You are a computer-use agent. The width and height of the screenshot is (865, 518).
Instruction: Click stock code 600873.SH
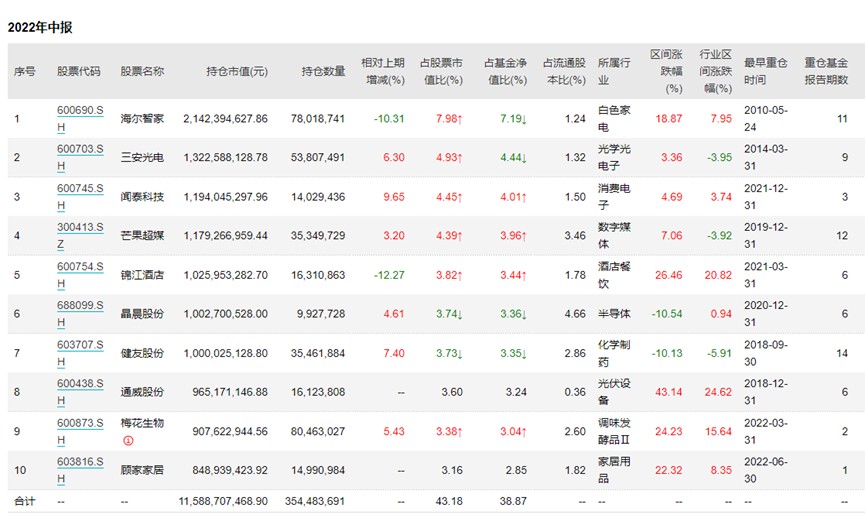coord(79,430)
